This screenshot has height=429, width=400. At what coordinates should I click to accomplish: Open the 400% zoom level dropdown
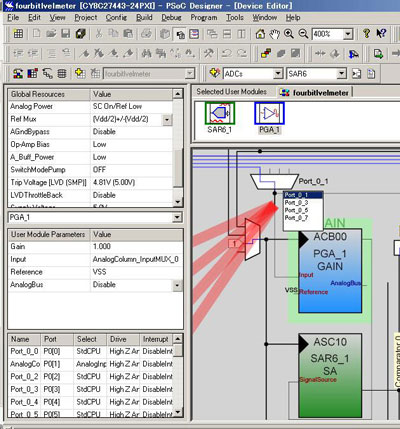(x=348, y=34)
